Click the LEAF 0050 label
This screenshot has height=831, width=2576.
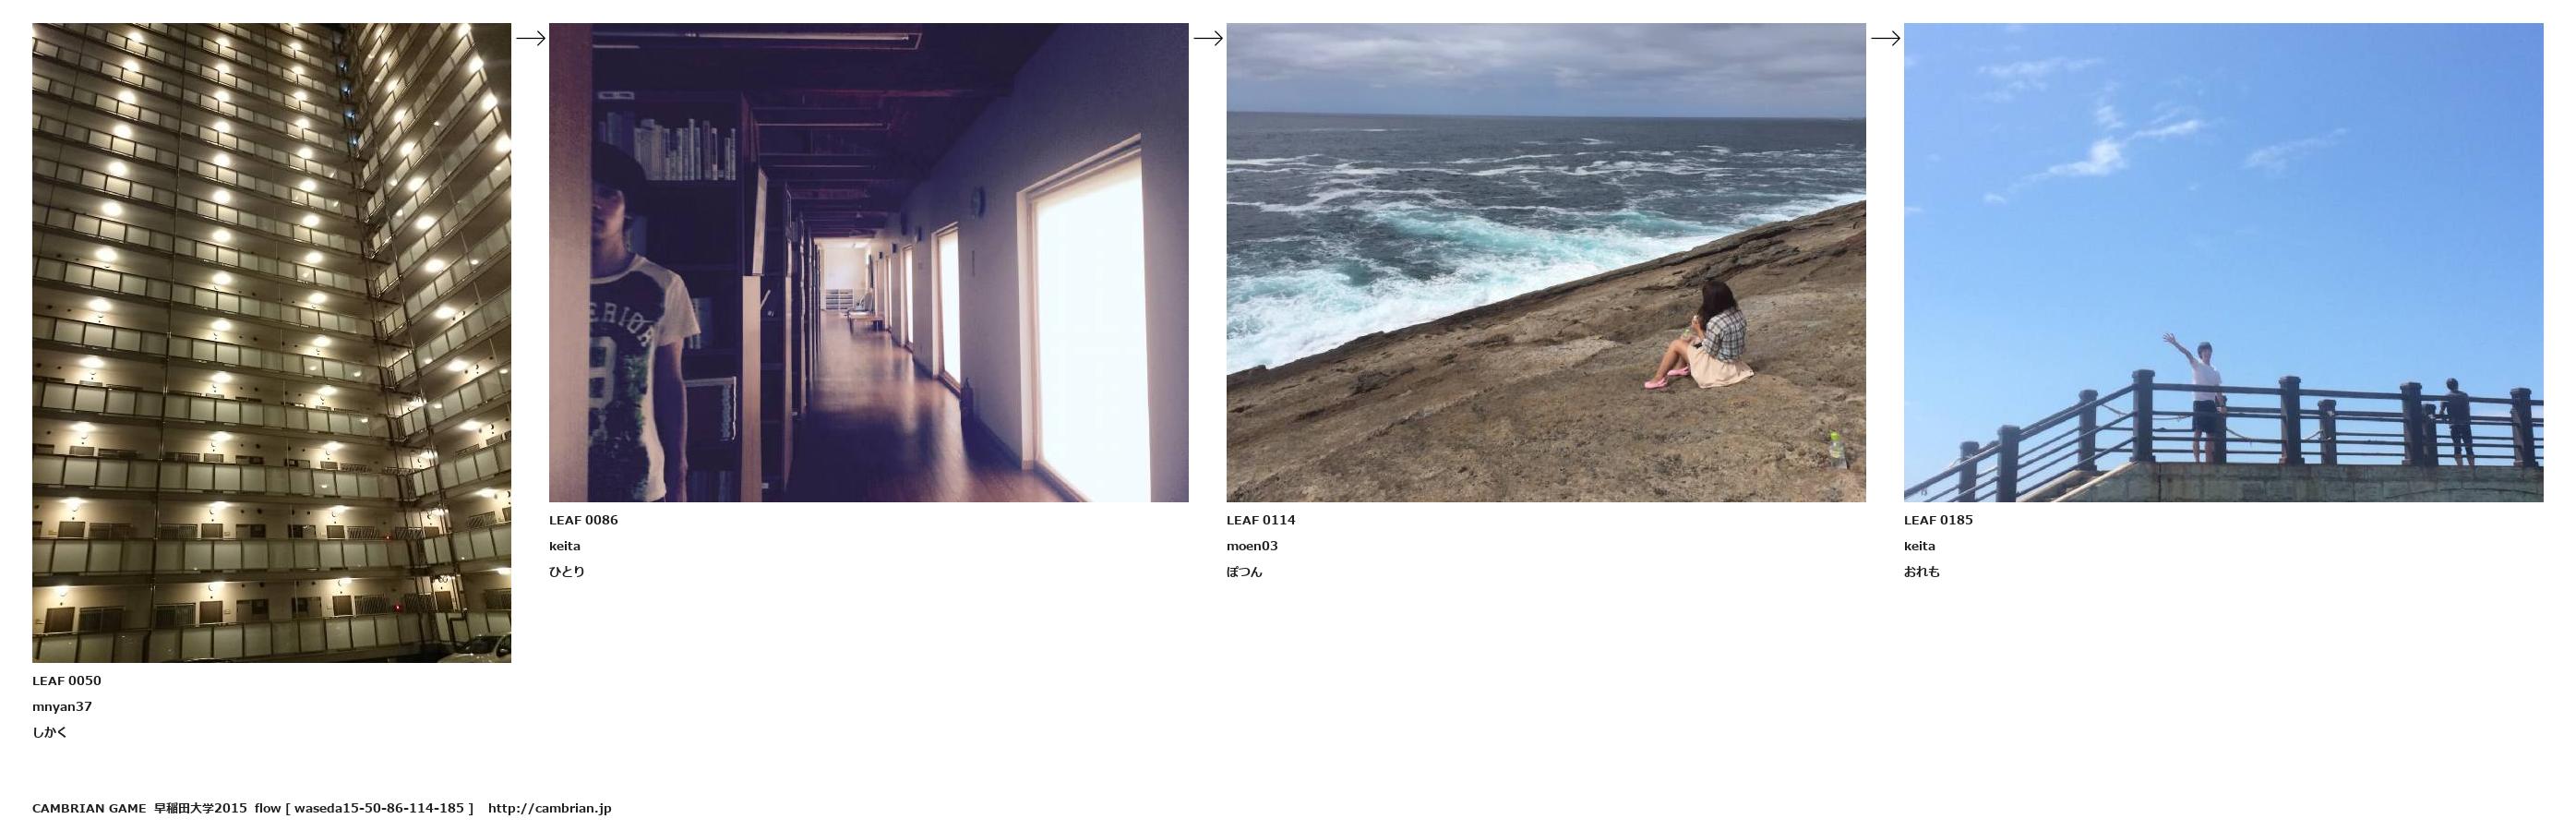coord(66,681)
